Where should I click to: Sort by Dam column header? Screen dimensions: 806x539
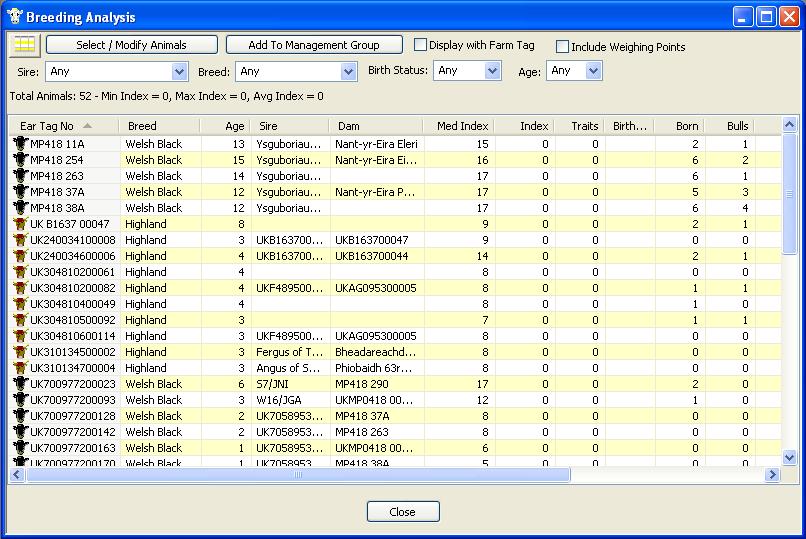(x=375, y=126)
